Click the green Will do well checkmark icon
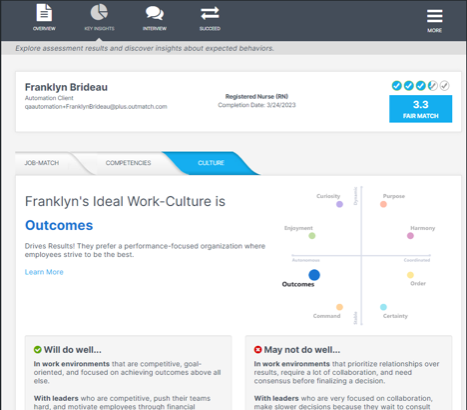The width and height of the screenshot is (467, 410). pos(38,350)
